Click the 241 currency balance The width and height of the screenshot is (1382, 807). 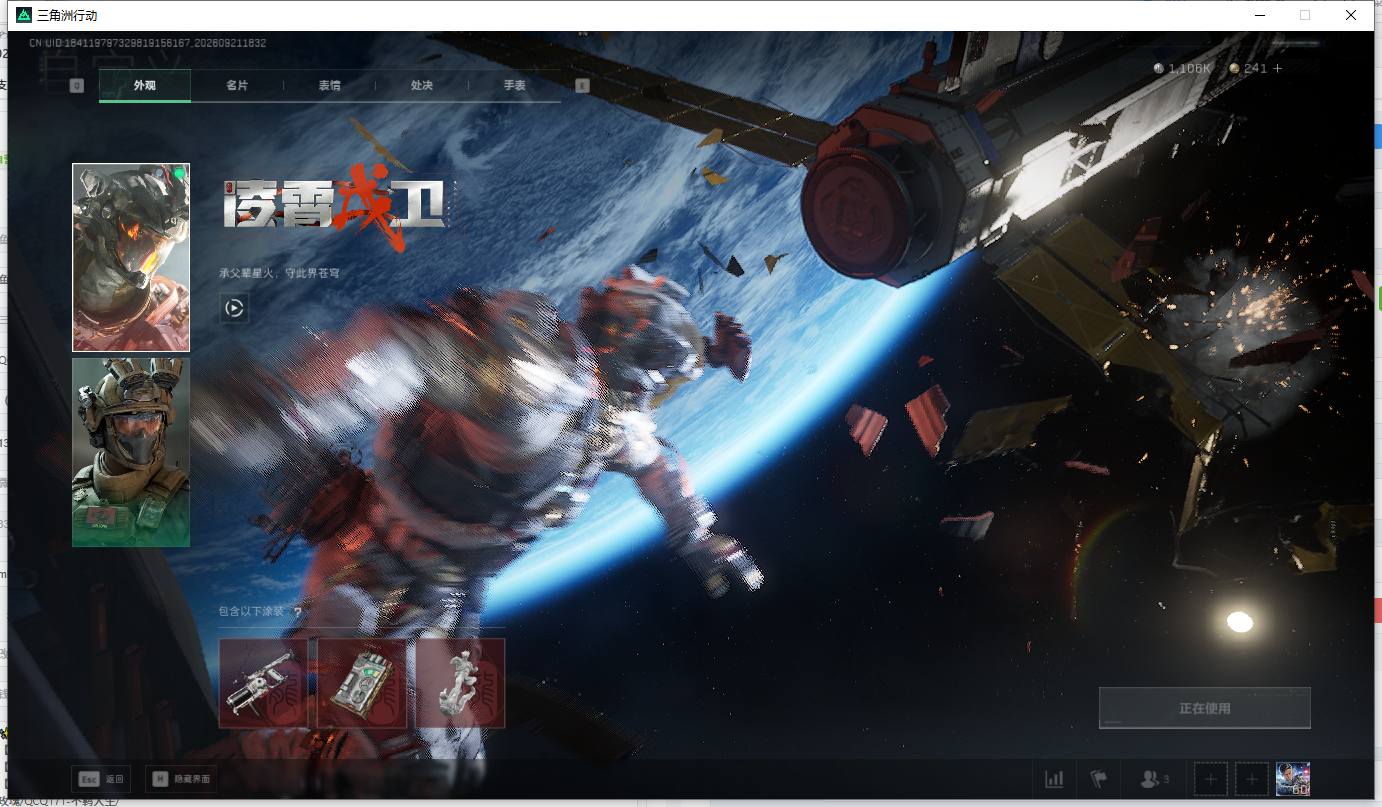(x=1249, y=68)
